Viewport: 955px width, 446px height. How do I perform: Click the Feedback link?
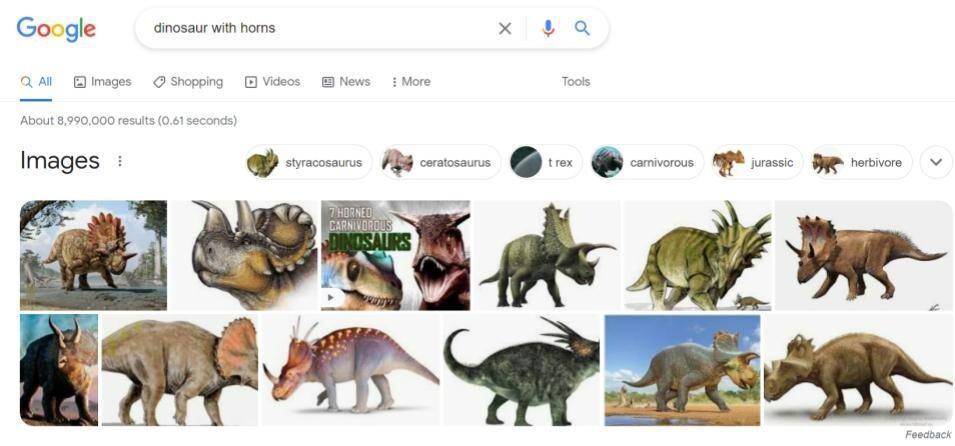pyautogui.click(x=927, y=435)
